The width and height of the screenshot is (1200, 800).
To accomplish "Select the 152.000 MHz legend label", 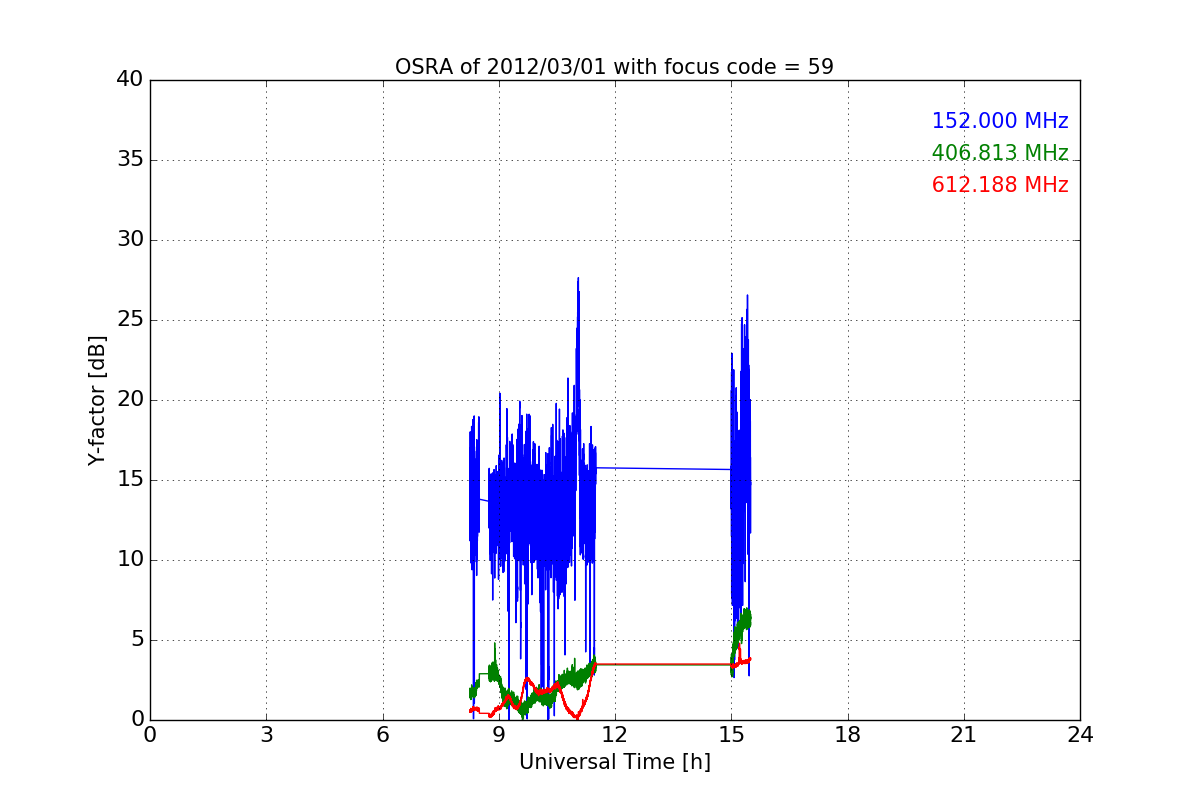I will pos(1000,121).
